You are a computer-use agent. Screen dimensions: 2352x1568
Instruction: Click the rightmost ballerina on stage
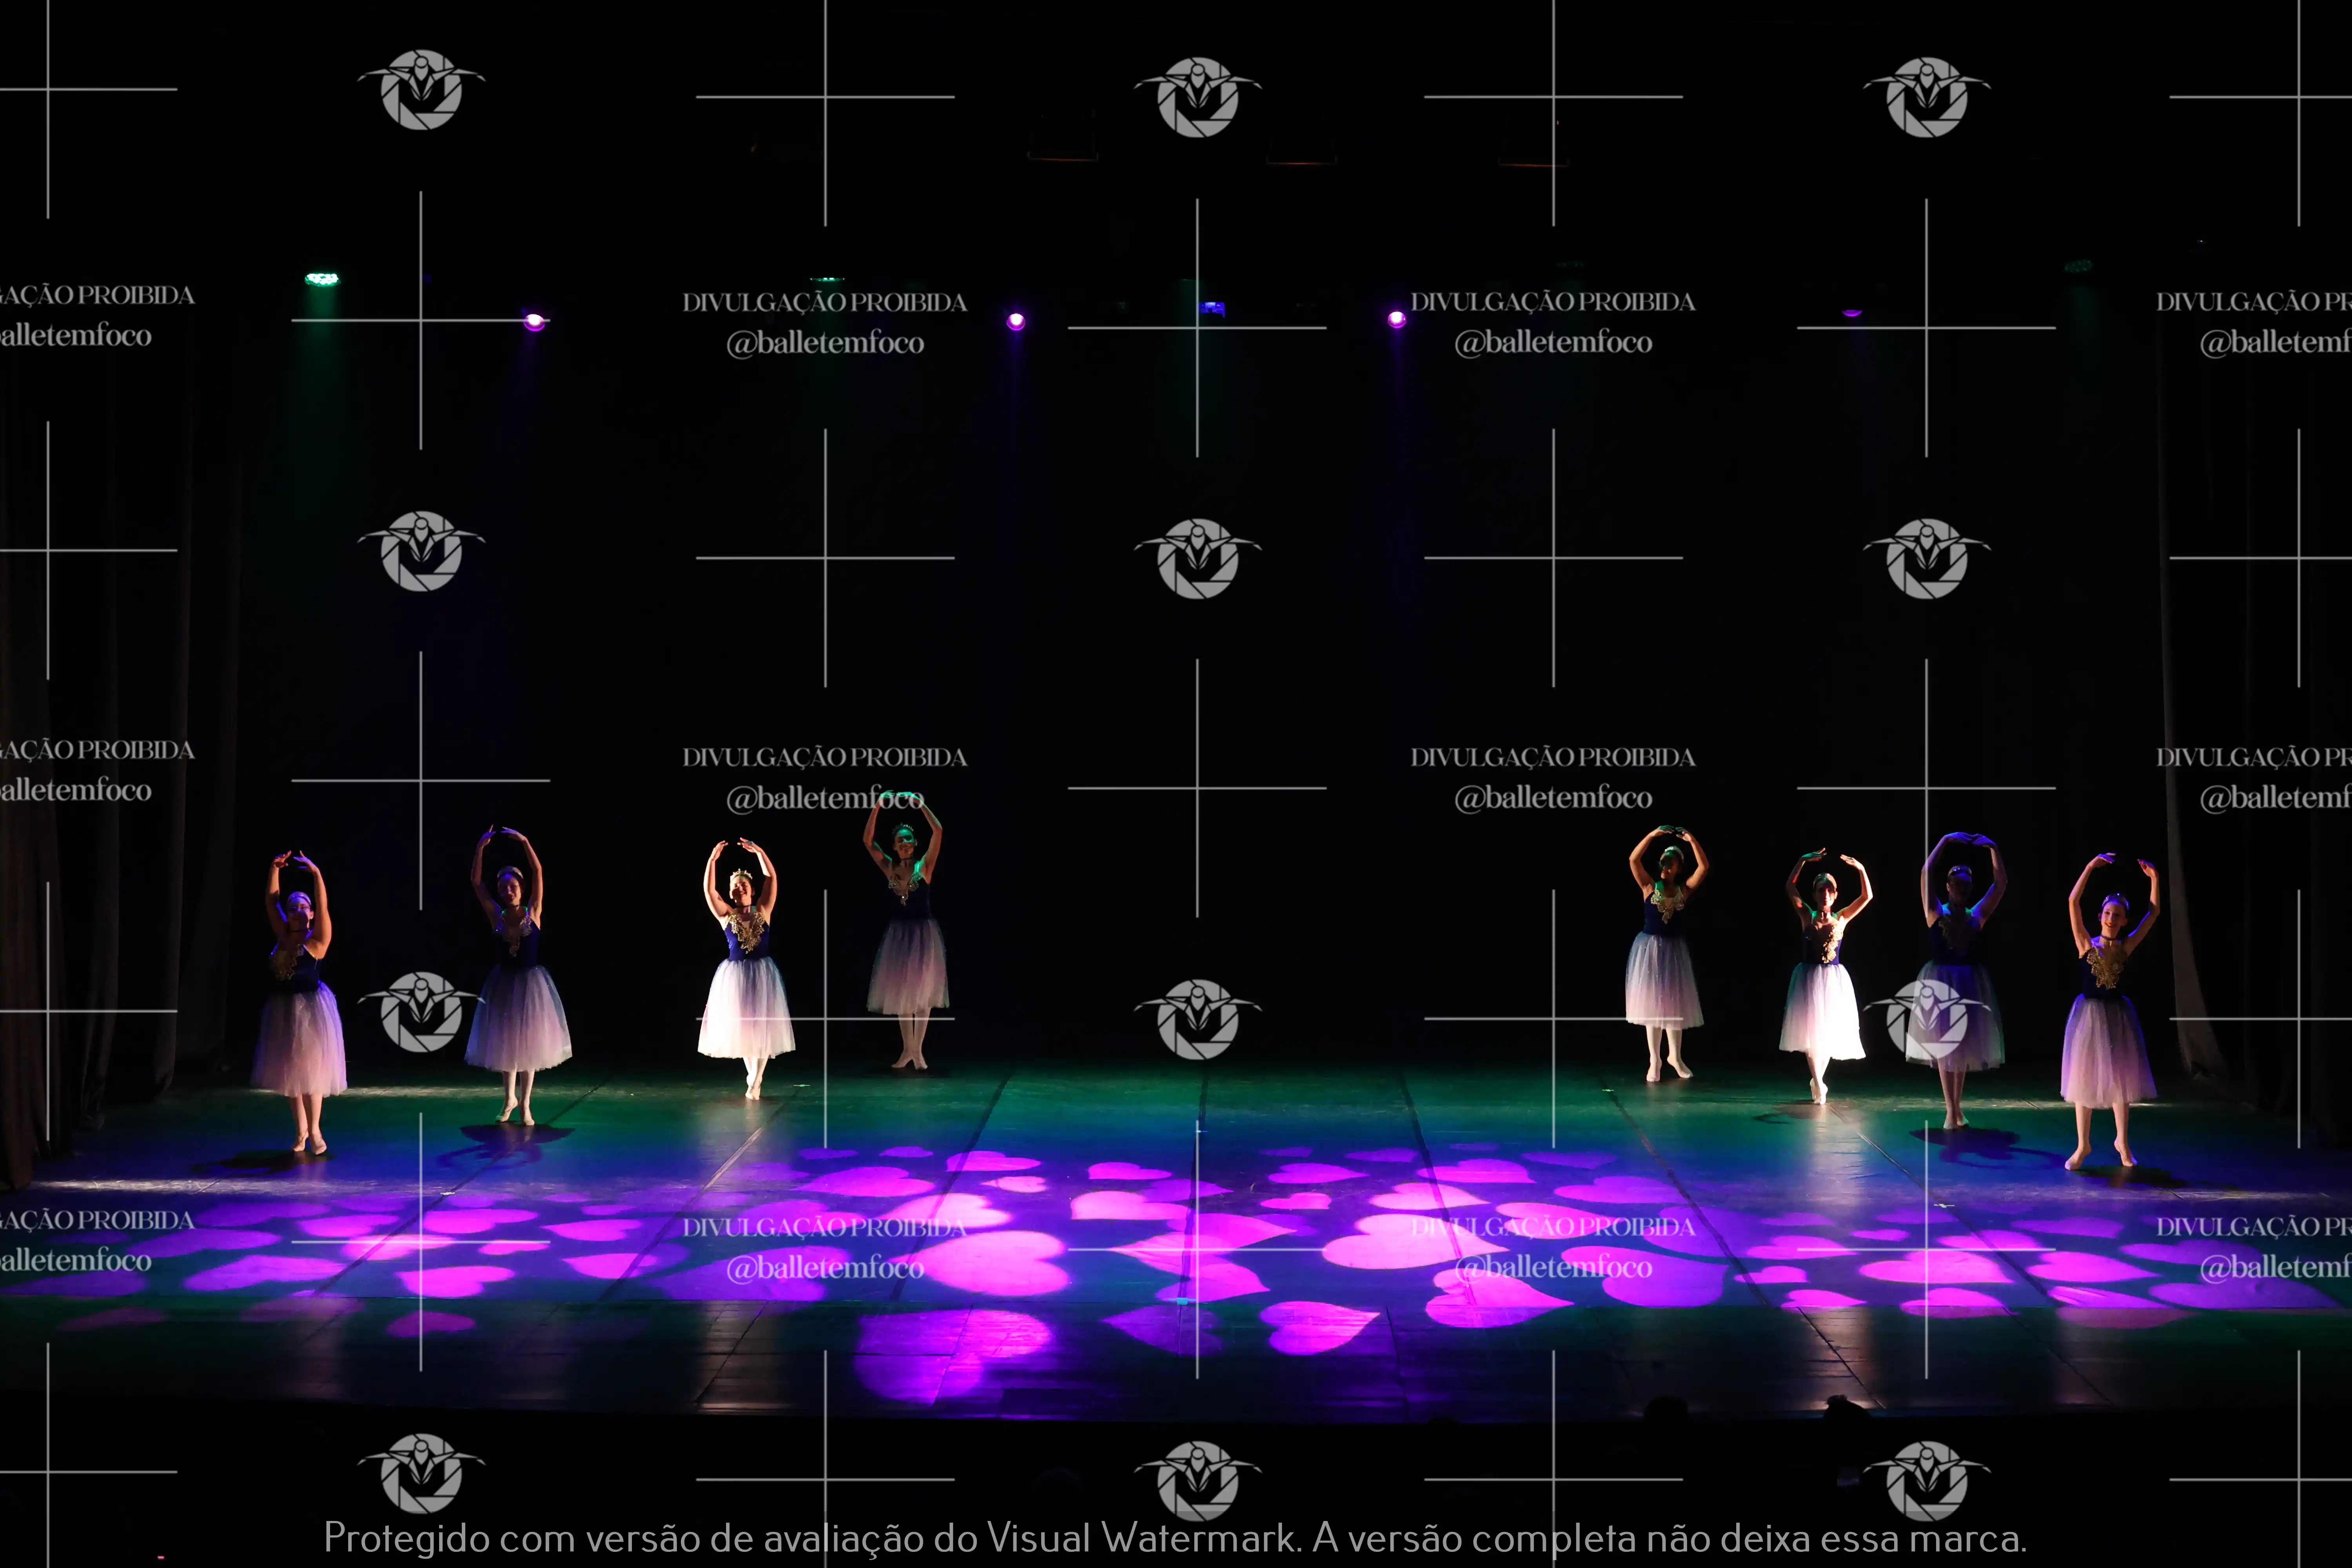click(2108, 1010)
